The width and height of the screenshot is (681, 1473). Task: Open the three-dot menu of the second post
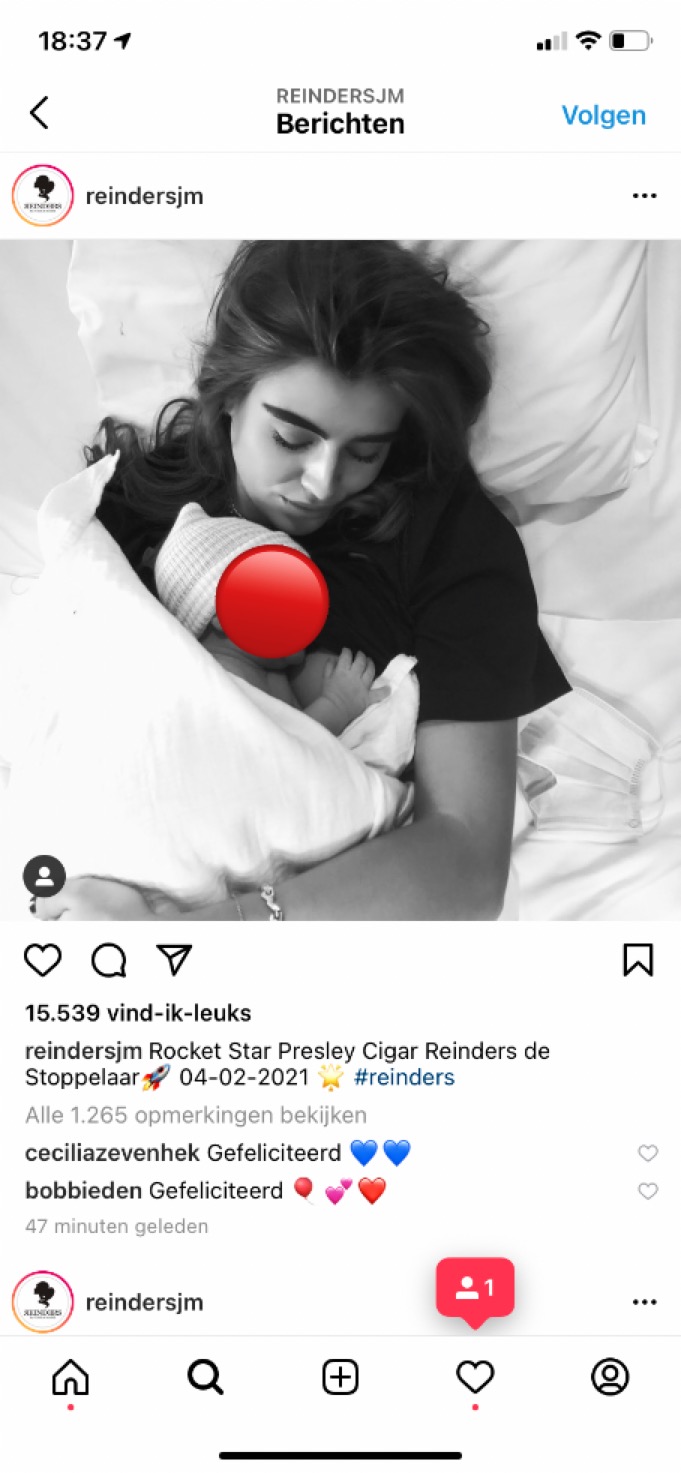click(645, 1302)
